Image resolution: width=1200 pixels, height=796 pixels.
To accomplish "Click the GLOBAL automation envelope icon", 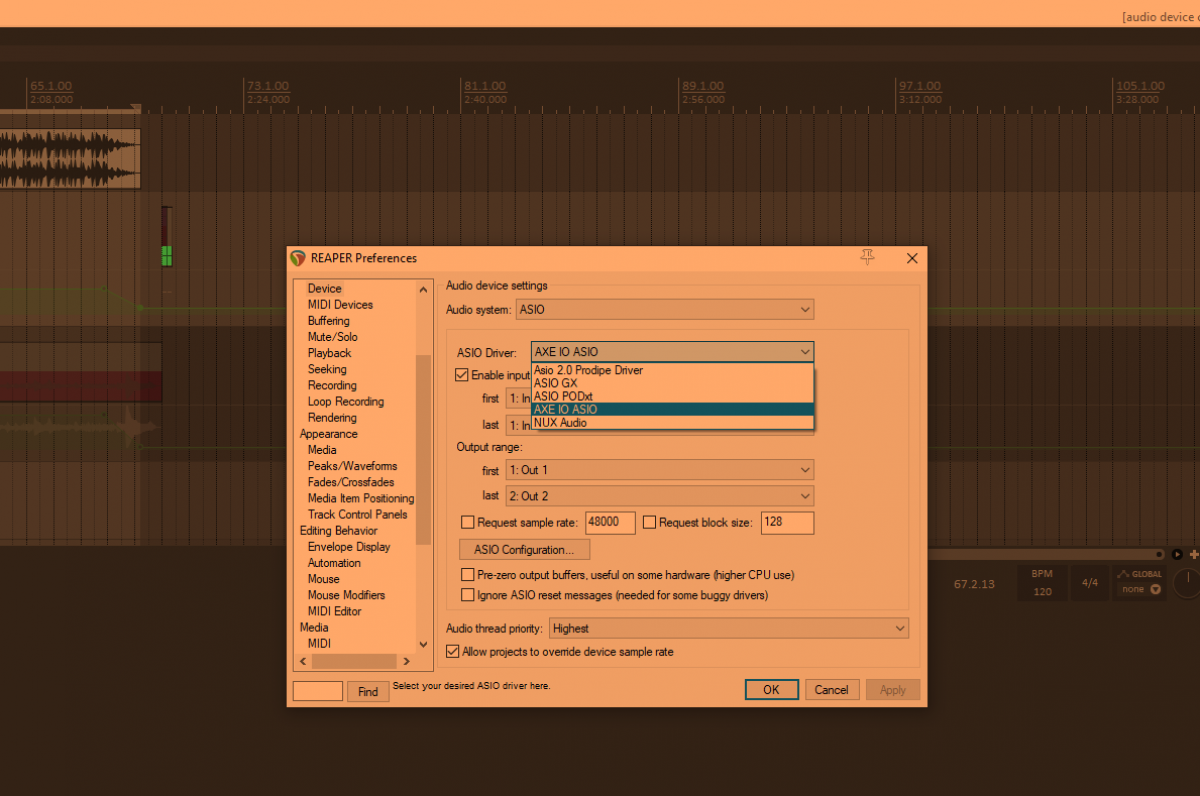I will (x=1123, y=574).
